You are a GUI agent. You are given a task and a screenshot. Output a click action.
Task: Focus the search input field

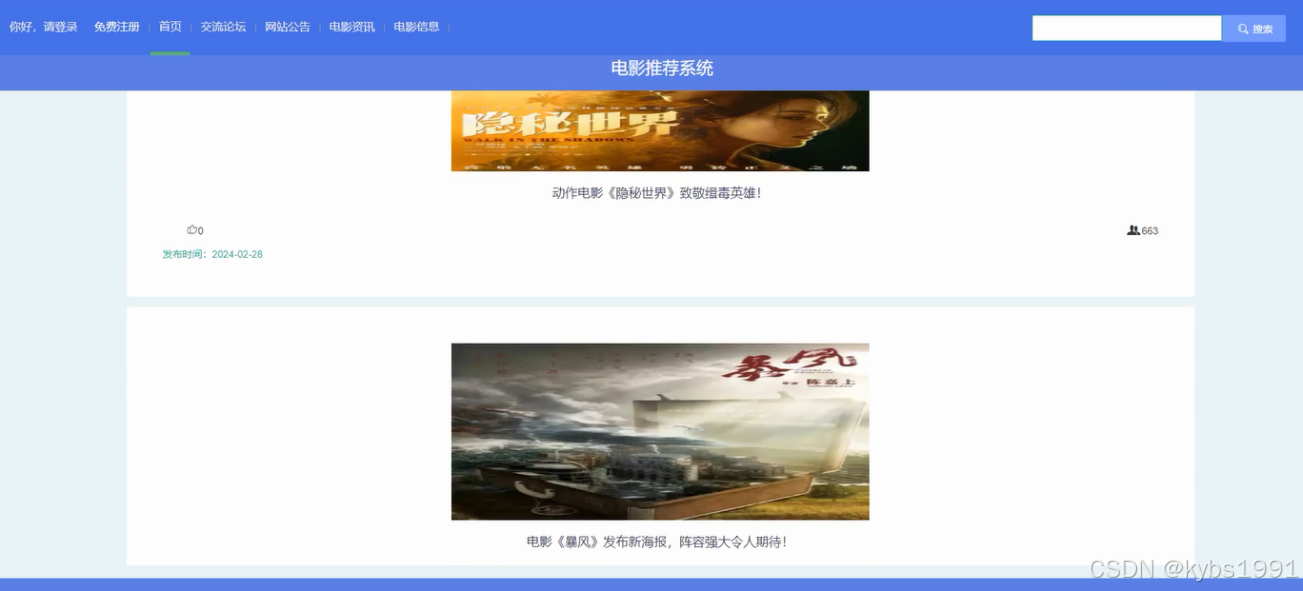(x=1127, y=28)
